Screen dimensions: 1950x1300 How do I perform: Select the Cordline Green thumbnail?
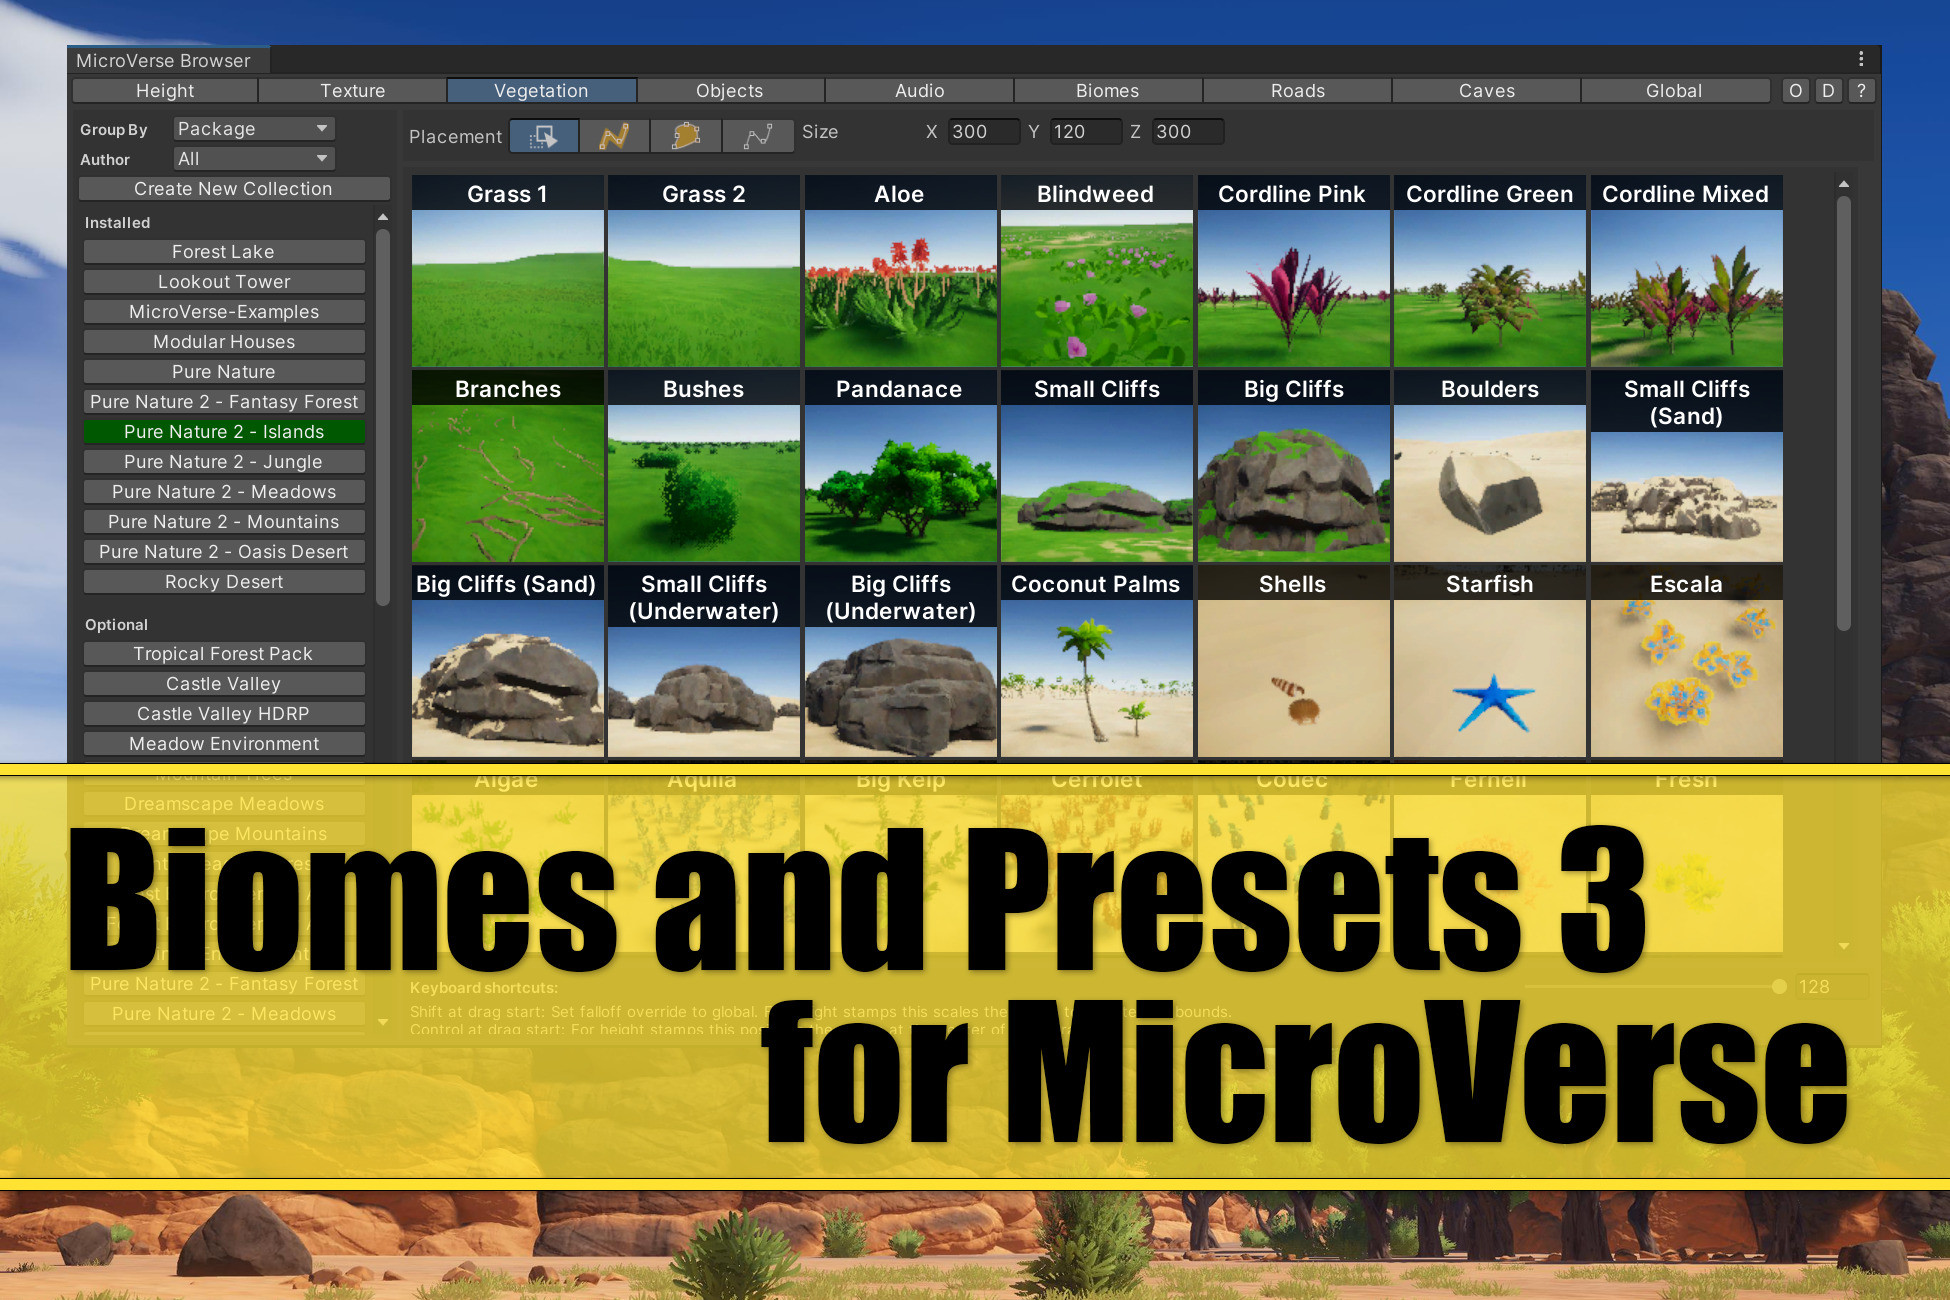click(1490, 271)
